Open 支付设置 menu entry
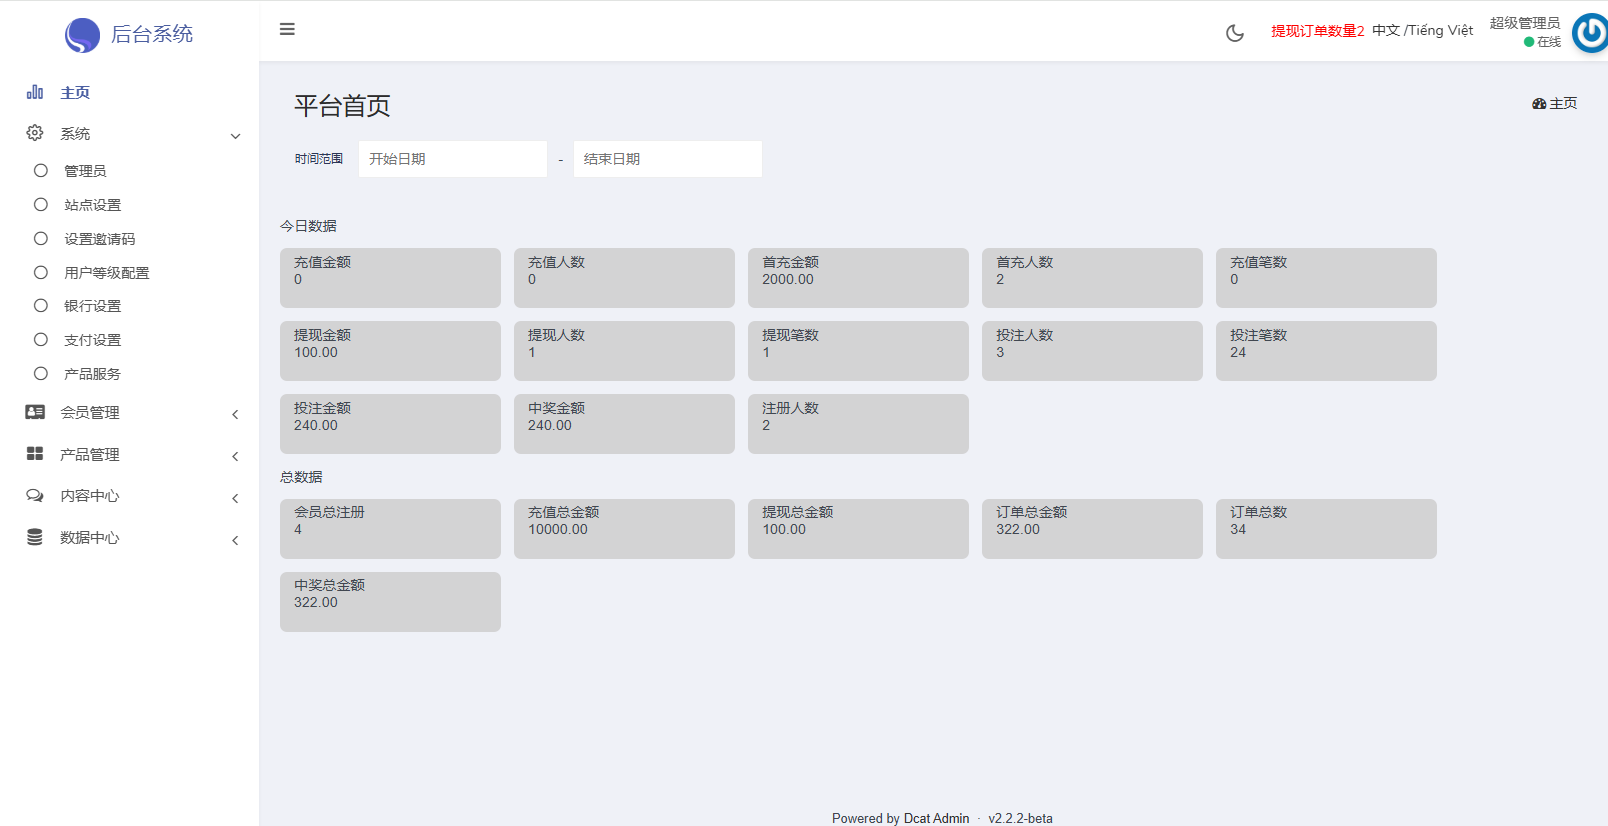This screenshot has width=1608, height=826. (x=129, y=340)
